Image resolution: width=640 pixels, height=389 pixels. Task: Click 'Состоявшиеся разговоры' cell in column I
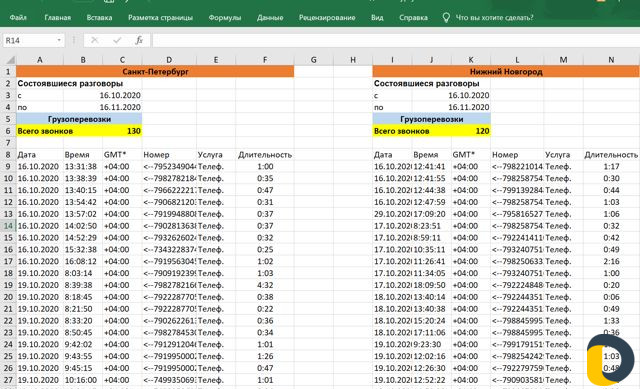(x=427, y=83)
